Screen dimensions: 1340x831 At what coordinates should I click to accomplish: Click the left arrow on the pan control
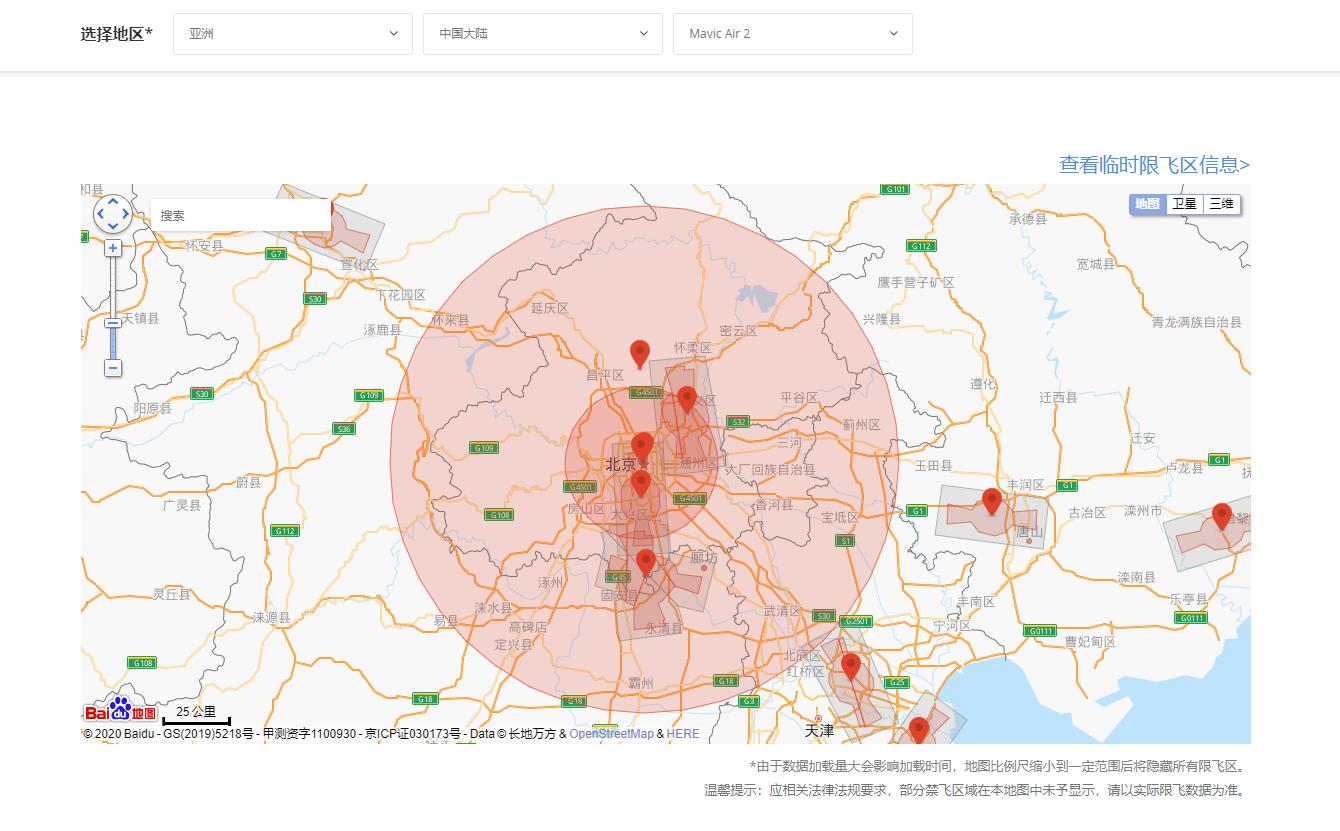99,213
